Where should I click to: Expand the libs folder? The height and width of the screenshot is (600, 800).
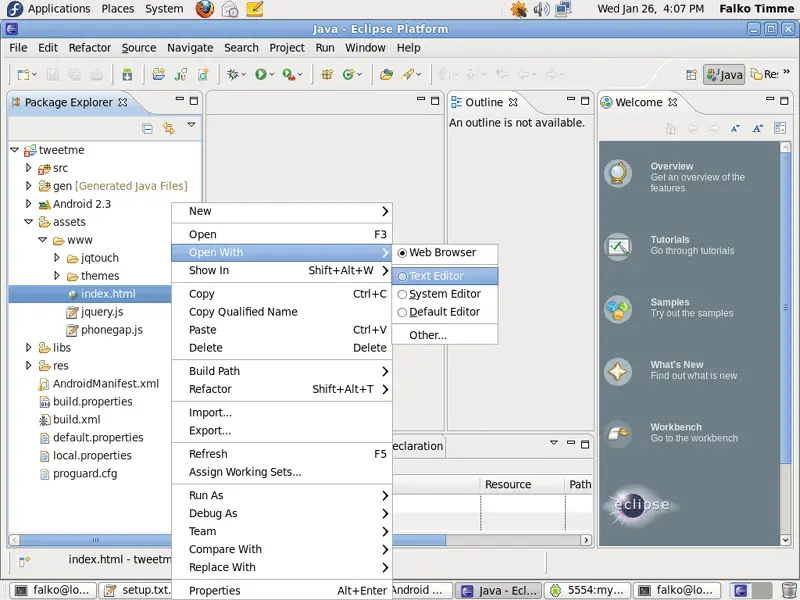(29, 347)
